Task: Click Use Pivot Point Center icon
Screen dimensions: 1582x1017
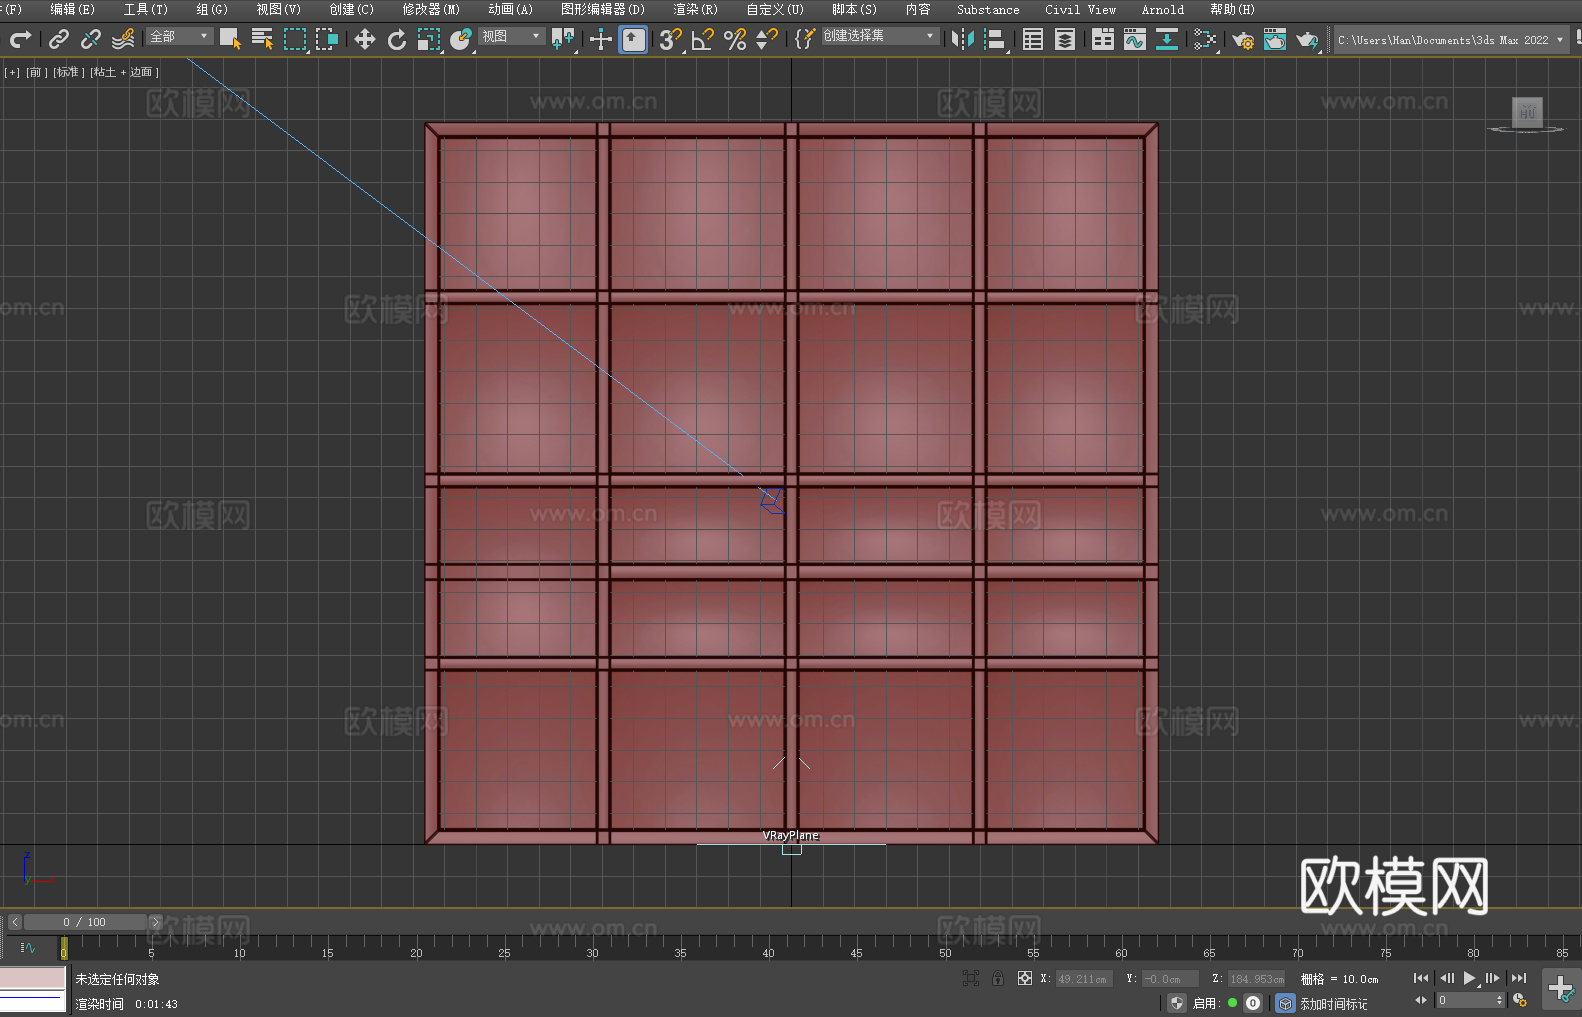Action: point(563,39)
